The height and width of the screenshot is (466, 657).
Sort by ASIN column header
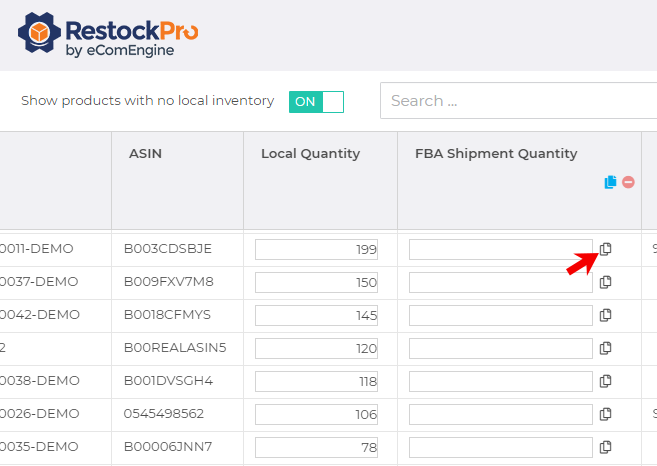tap(145, 154)
